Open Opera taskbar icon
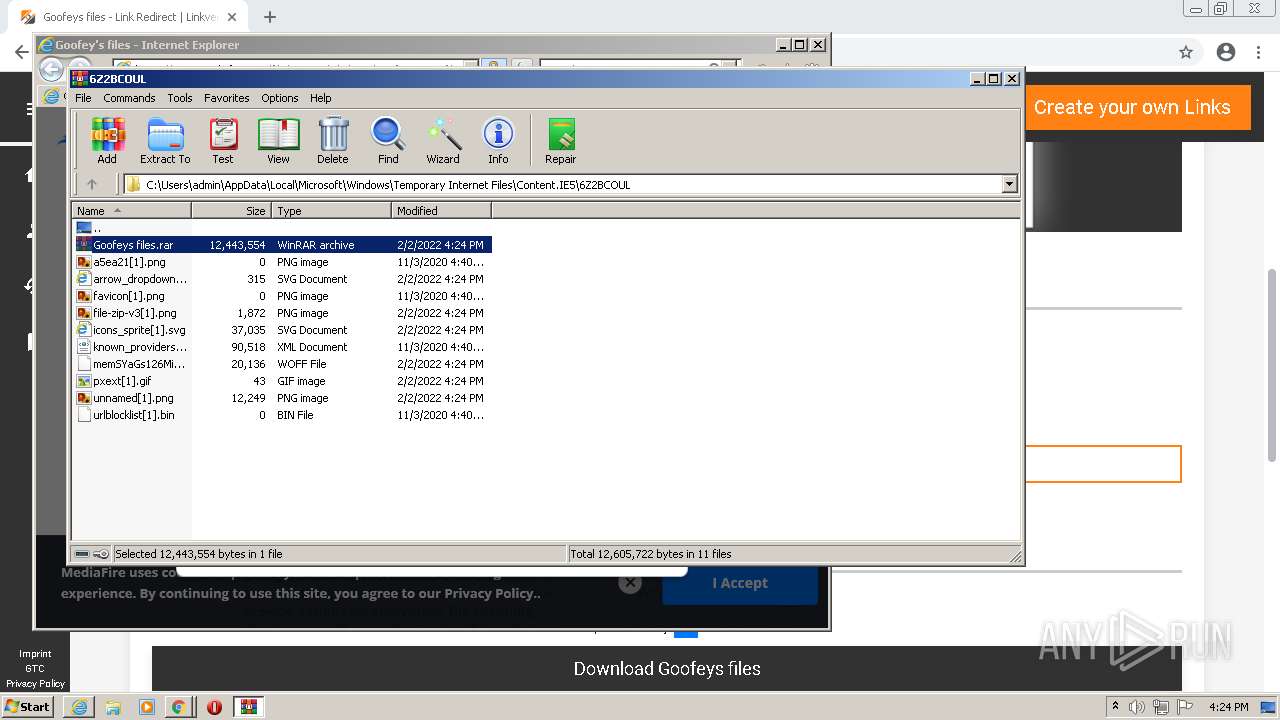 [214, 707]
